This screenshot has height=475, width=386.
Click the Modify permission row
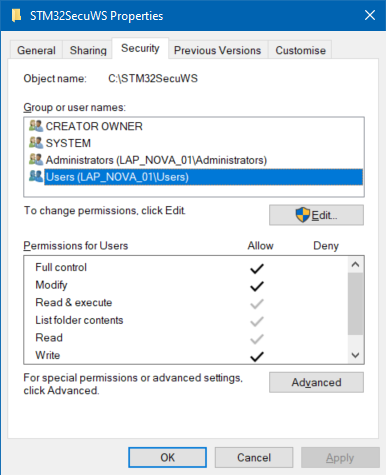pos(186,285)
